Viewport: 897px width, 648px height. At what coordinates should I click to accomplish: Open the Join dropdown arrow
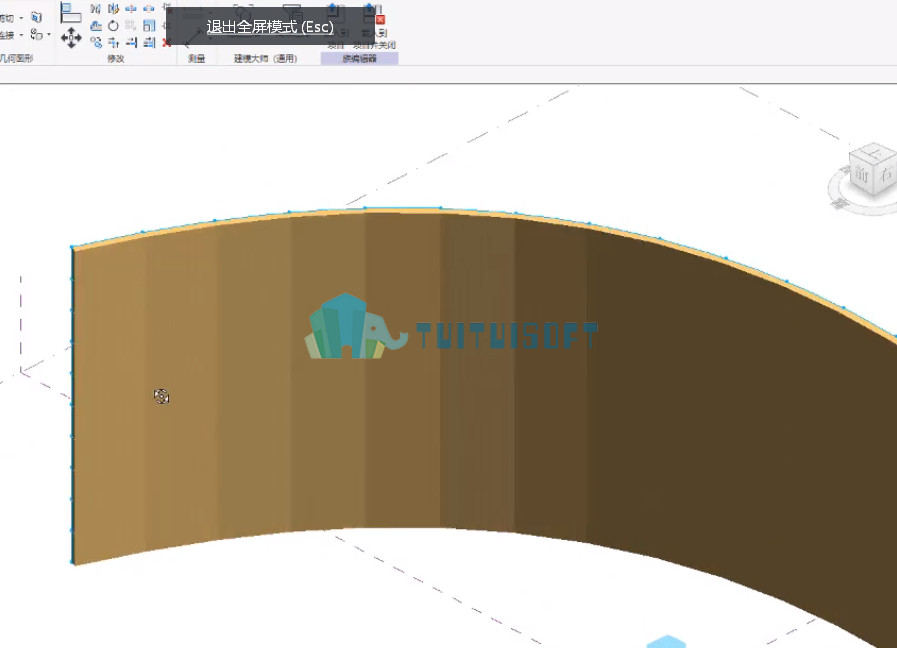pos(21,35)
